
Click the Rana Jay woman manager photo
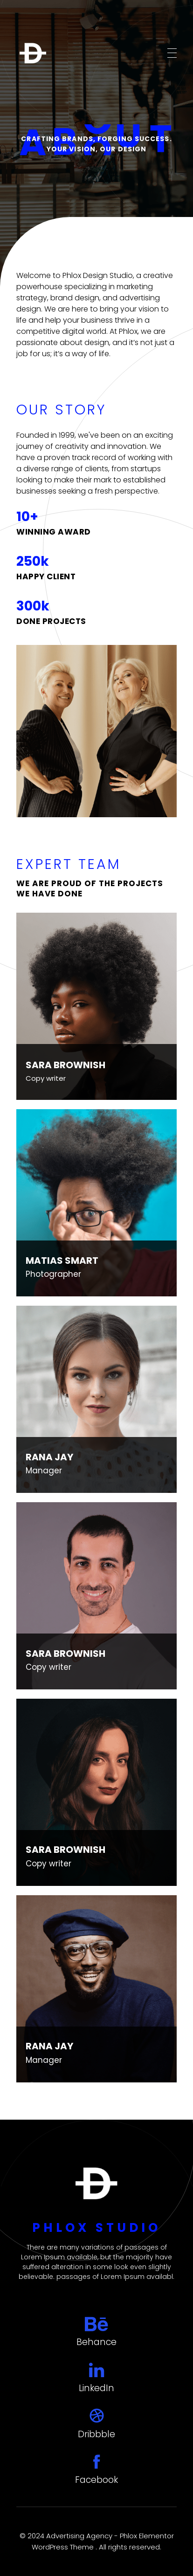pyautogui.click(x=96, y=1399)
